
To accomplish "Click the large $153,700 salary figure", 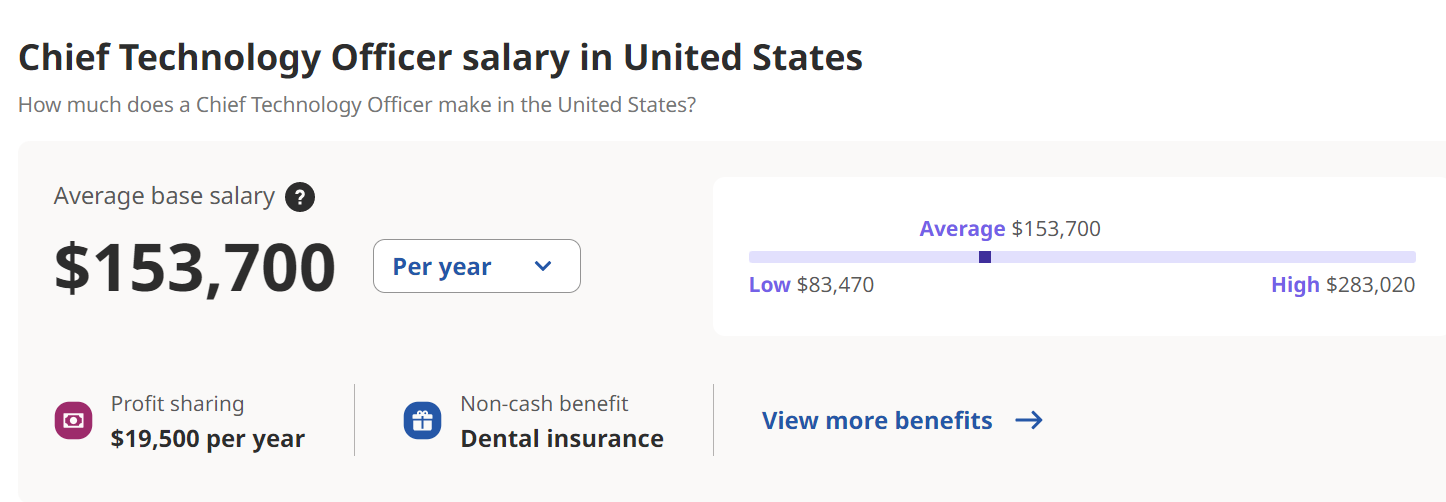I will point(195,267).
